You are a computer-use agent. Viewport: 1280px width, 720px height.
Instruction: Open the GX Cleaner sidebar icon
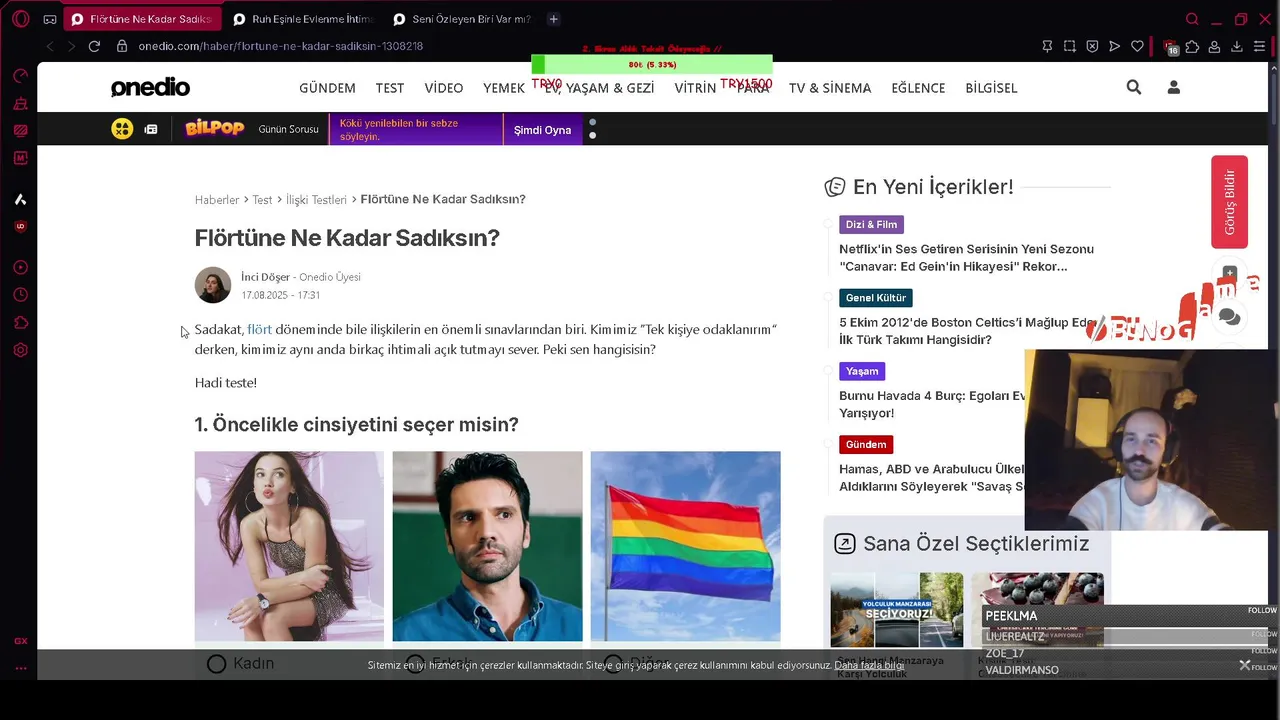point(20,103)
